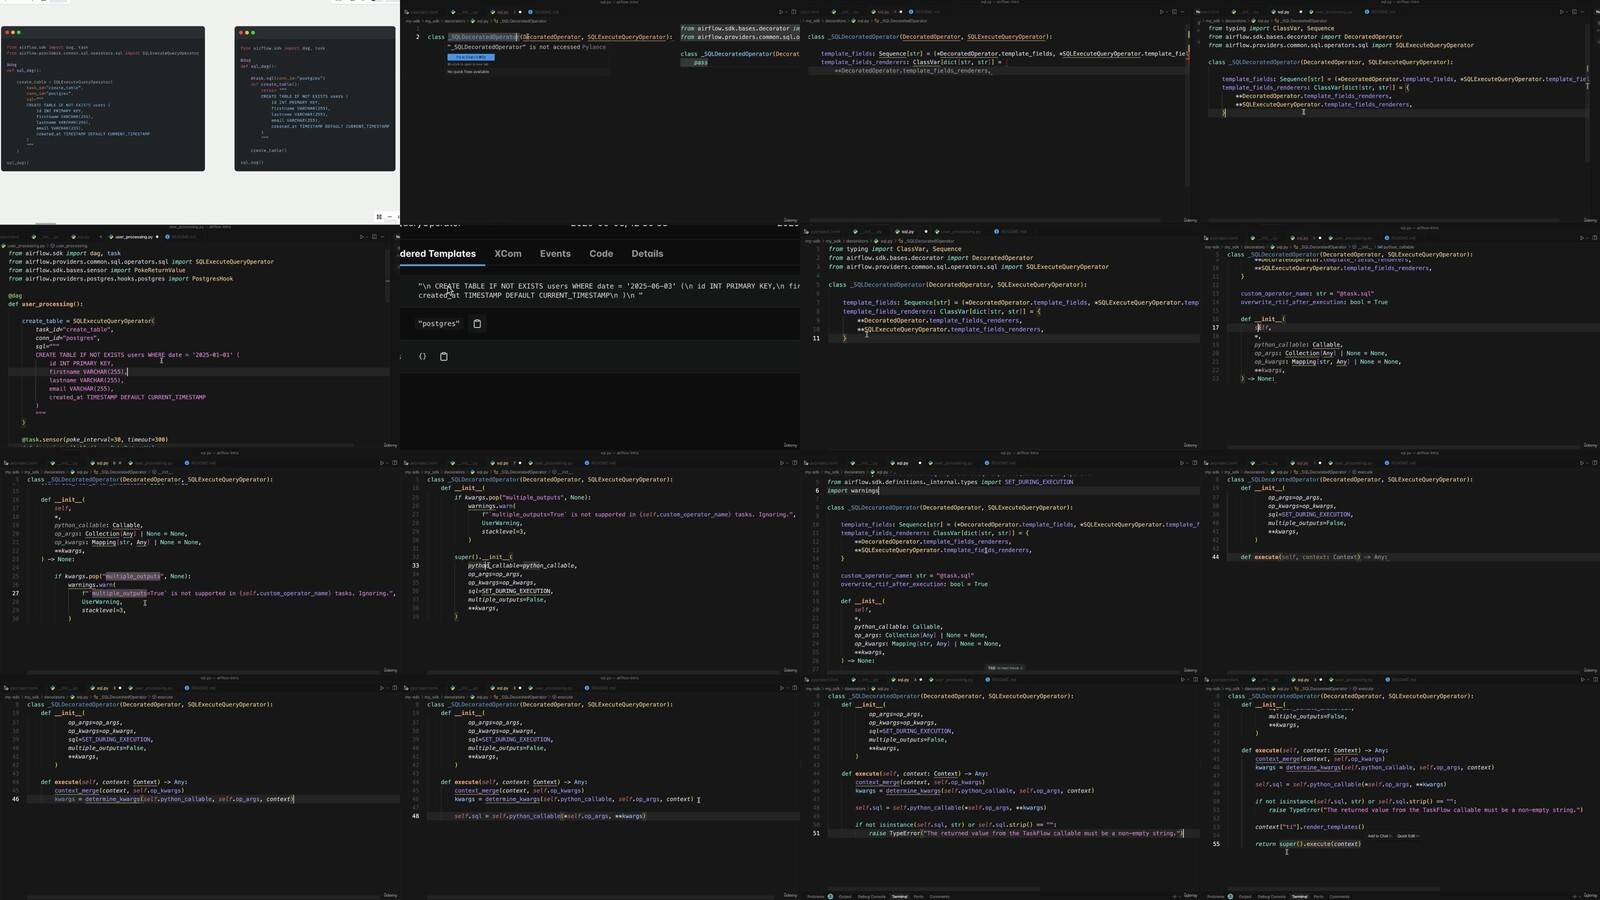Click the "postgres" rendered value
This screenshot has height=900, width=1600.
pos(439,324)
